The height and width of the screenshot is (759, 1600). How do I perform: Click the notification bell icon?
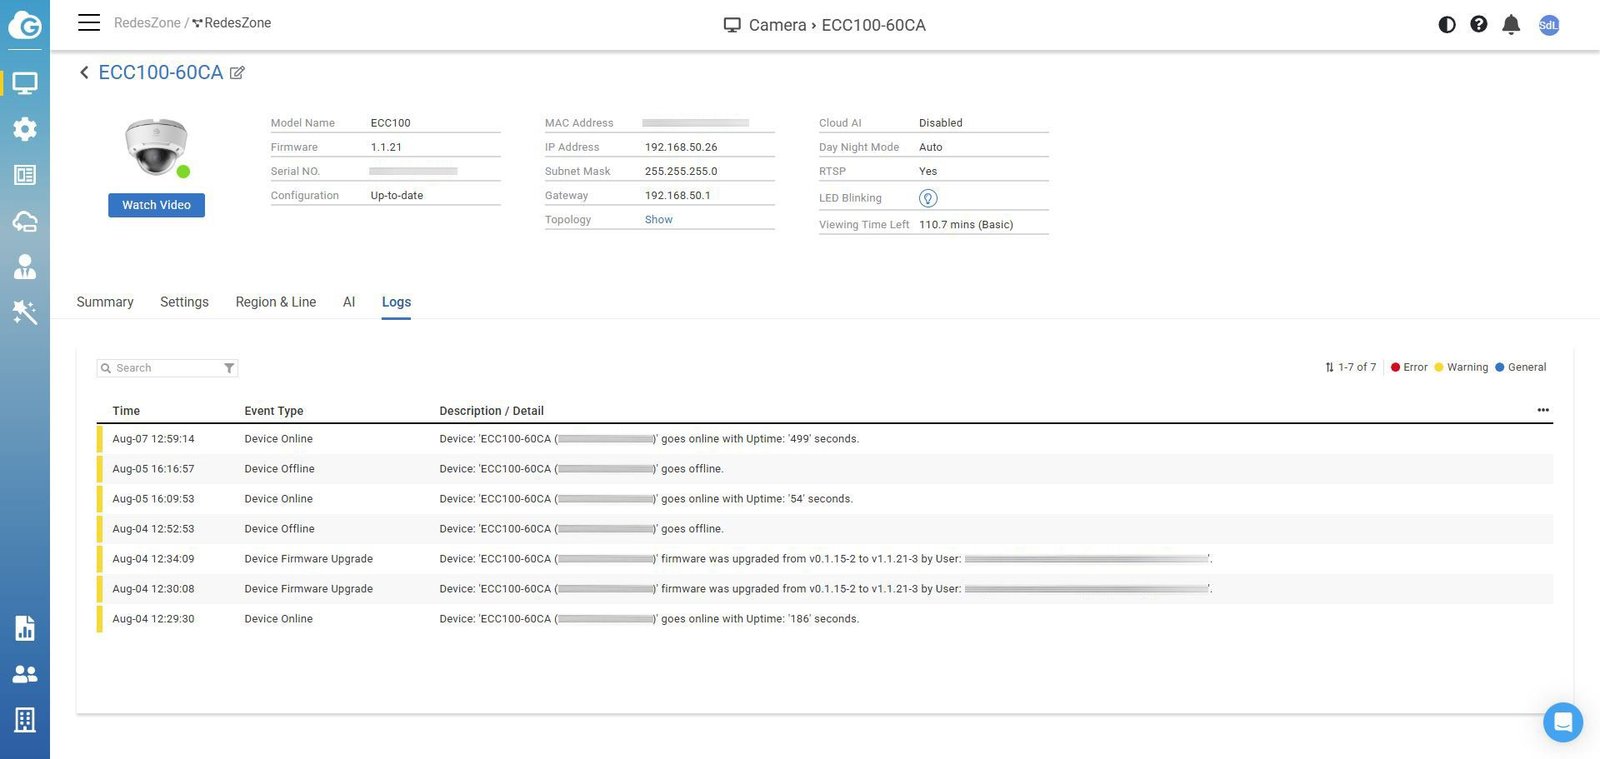pyautogui.click(x=1511, y=25)
